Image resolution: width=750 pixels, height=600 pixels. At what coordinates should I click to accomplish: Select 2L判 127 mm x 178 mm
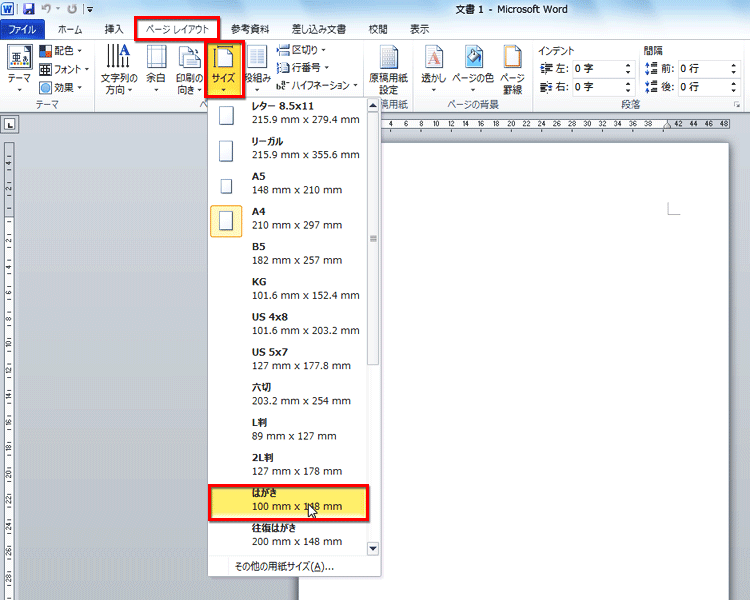[x=288, y=465]
